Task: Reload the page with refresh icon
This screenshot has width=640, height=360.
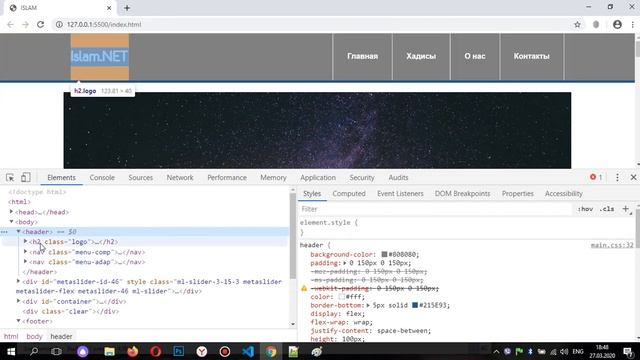Action: pyautogui.click(x=40, y=24)
